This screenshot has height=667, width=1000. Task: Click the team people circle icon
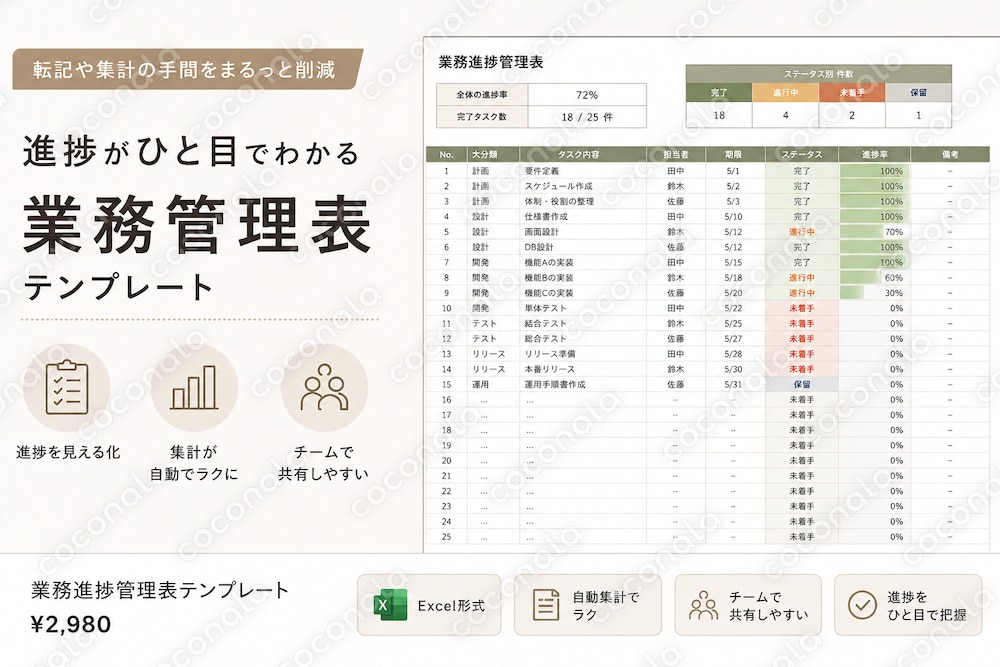(x=324, y=388)
